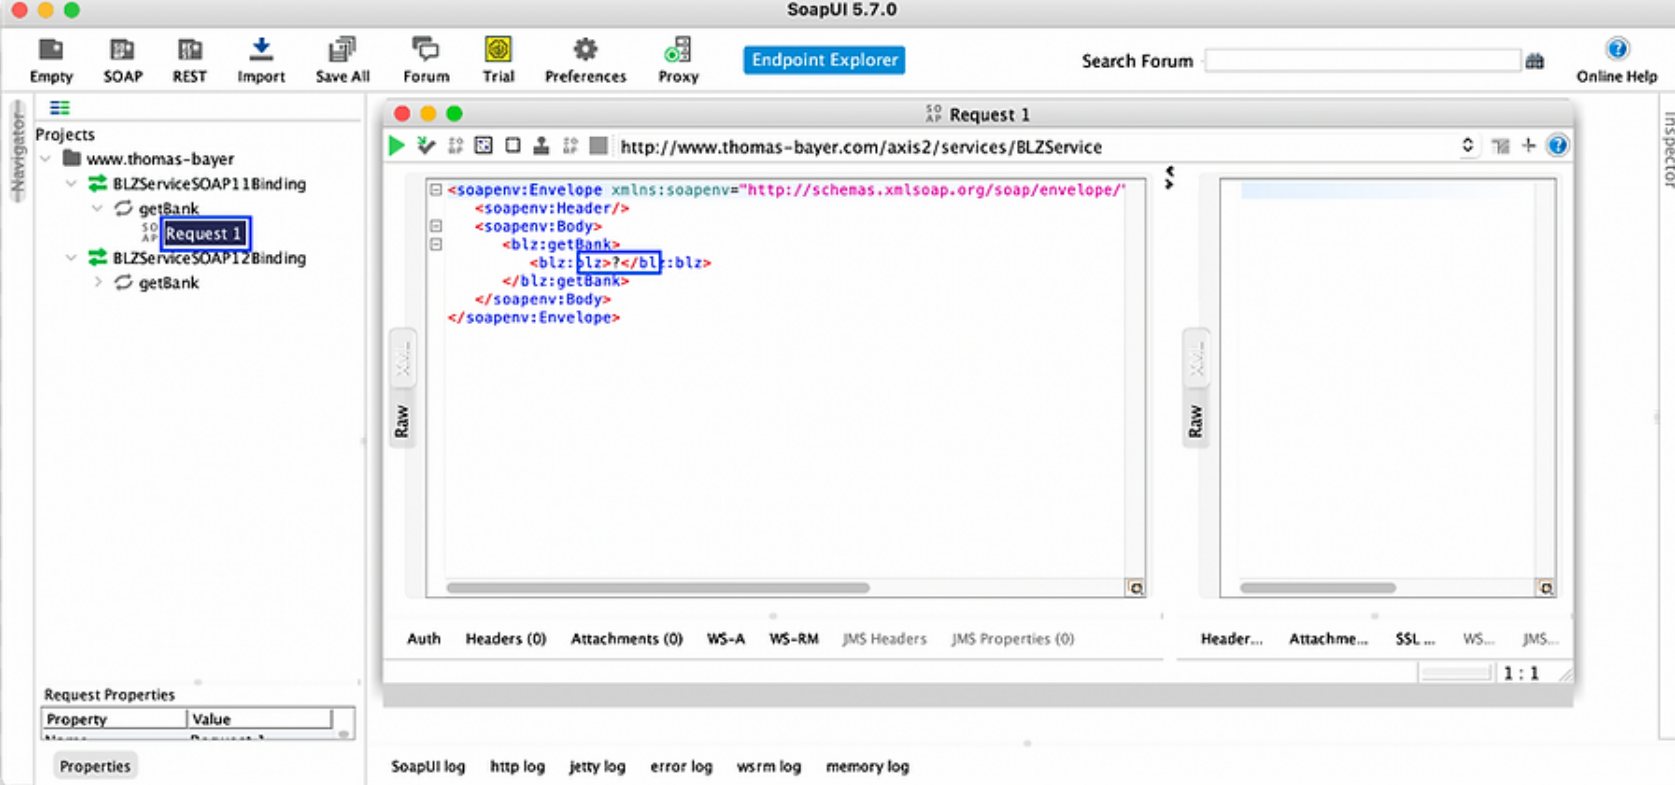Open the error log tab
Screen dimensions: 1675x785
coord(681,766)
